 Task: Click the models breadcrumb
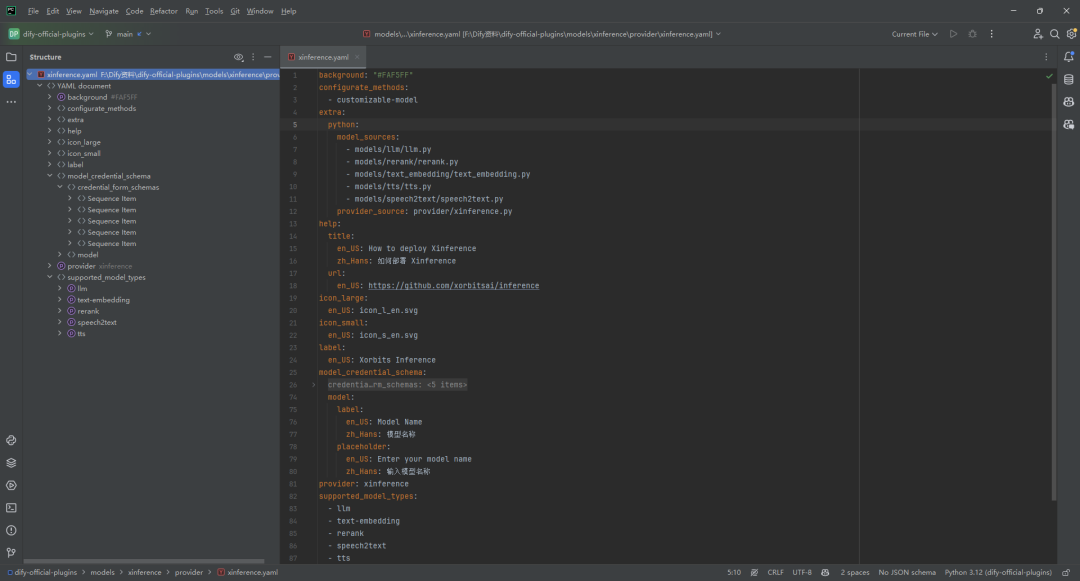click(x=103, y=573)
